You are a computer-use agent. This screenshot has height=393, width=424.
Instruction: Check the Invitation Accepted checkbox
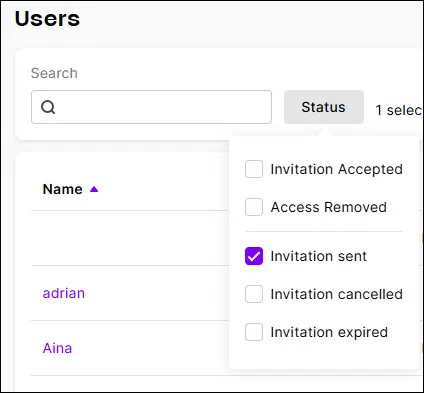point(254,169)
